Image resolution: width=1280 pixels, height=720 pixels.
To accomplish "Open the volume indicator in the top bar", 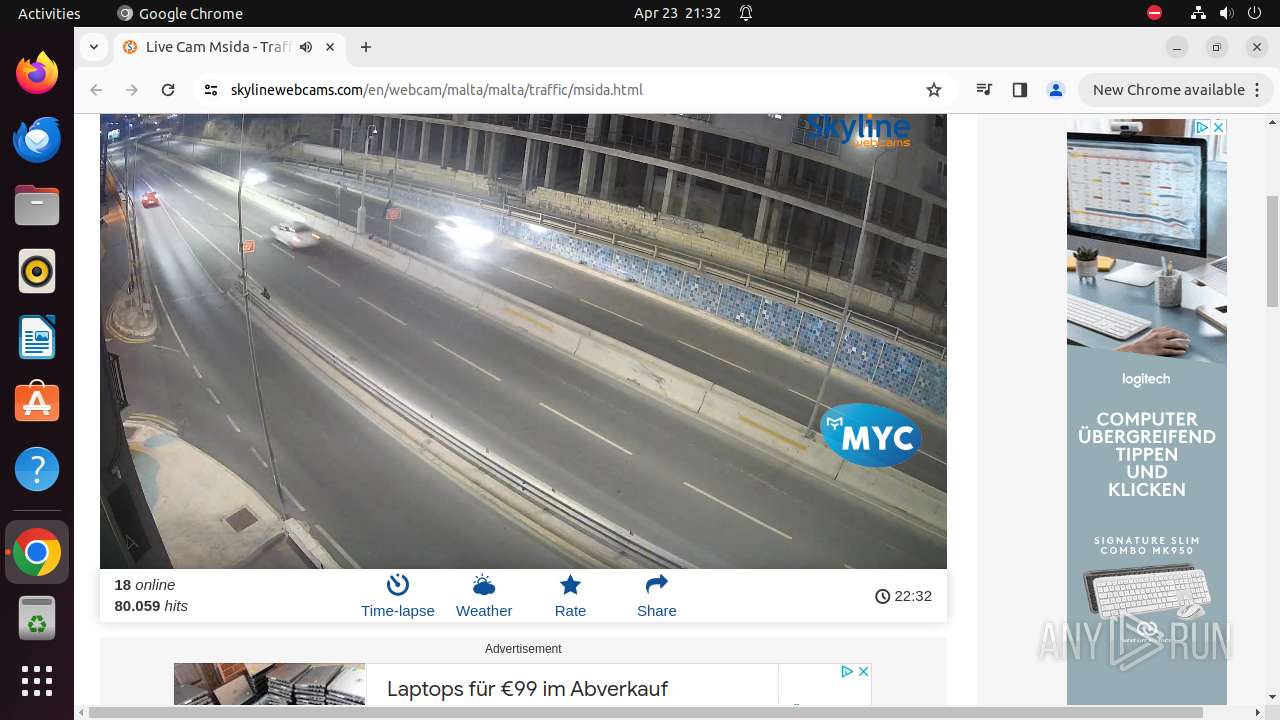I will click(x=1226, y=13).
